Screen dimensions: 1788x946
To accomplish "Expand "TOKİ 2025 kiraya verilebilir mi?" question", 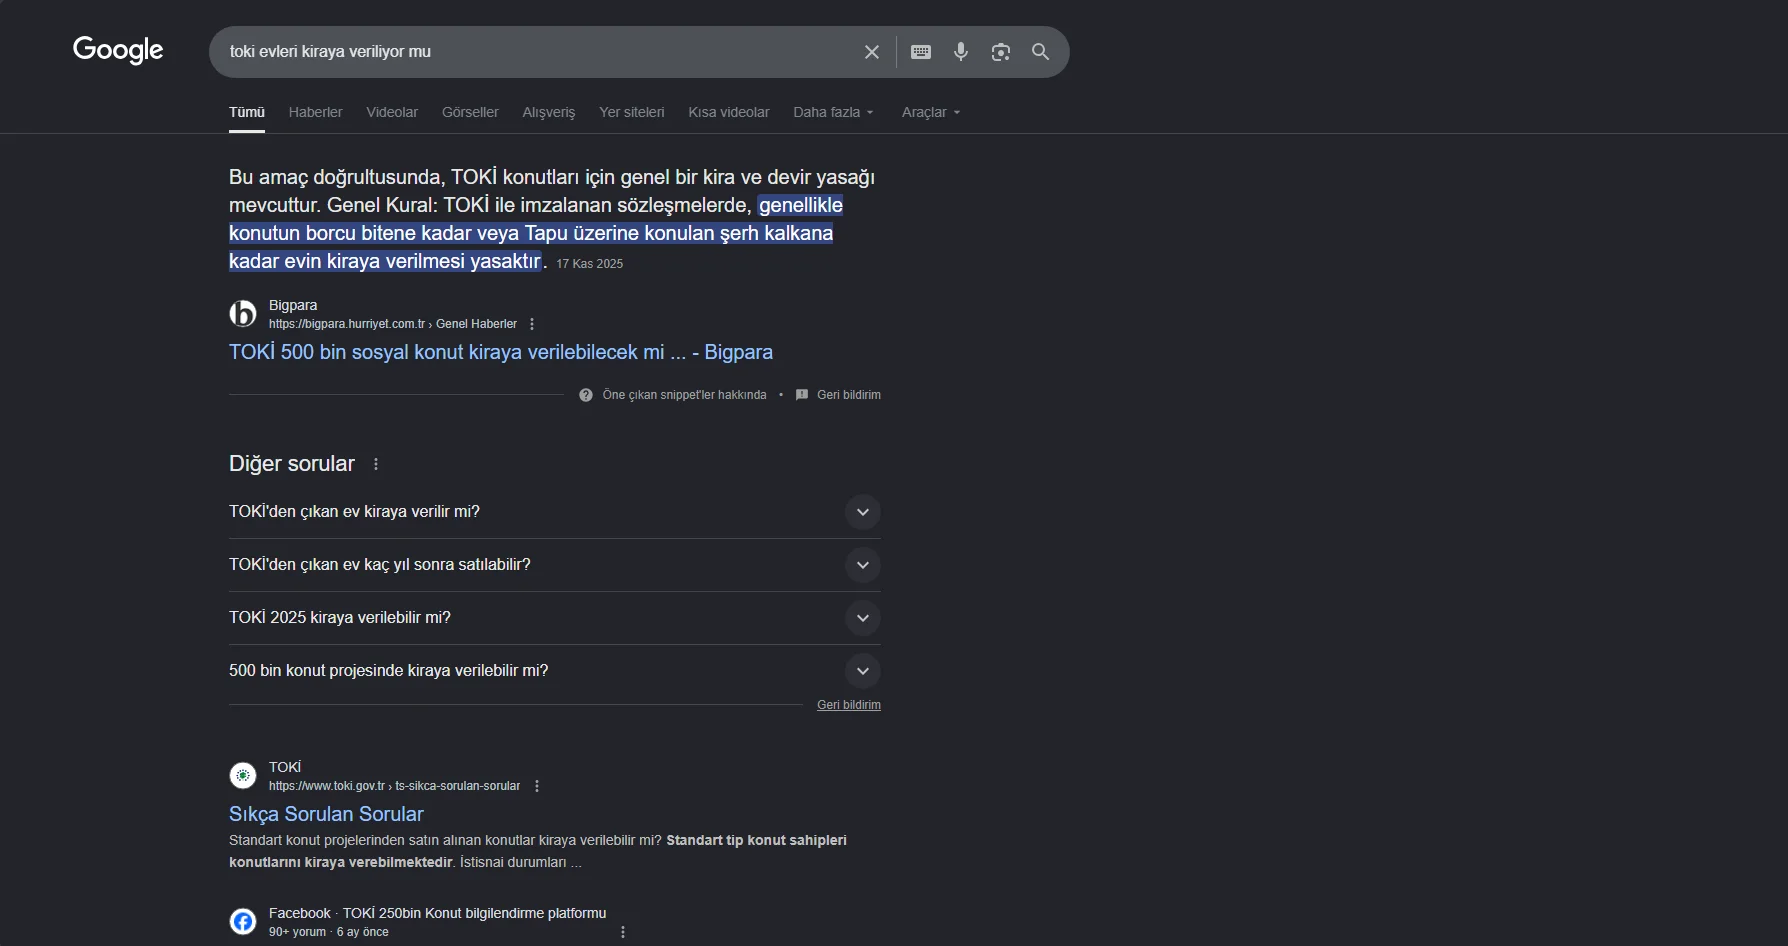I will [862, 618].
